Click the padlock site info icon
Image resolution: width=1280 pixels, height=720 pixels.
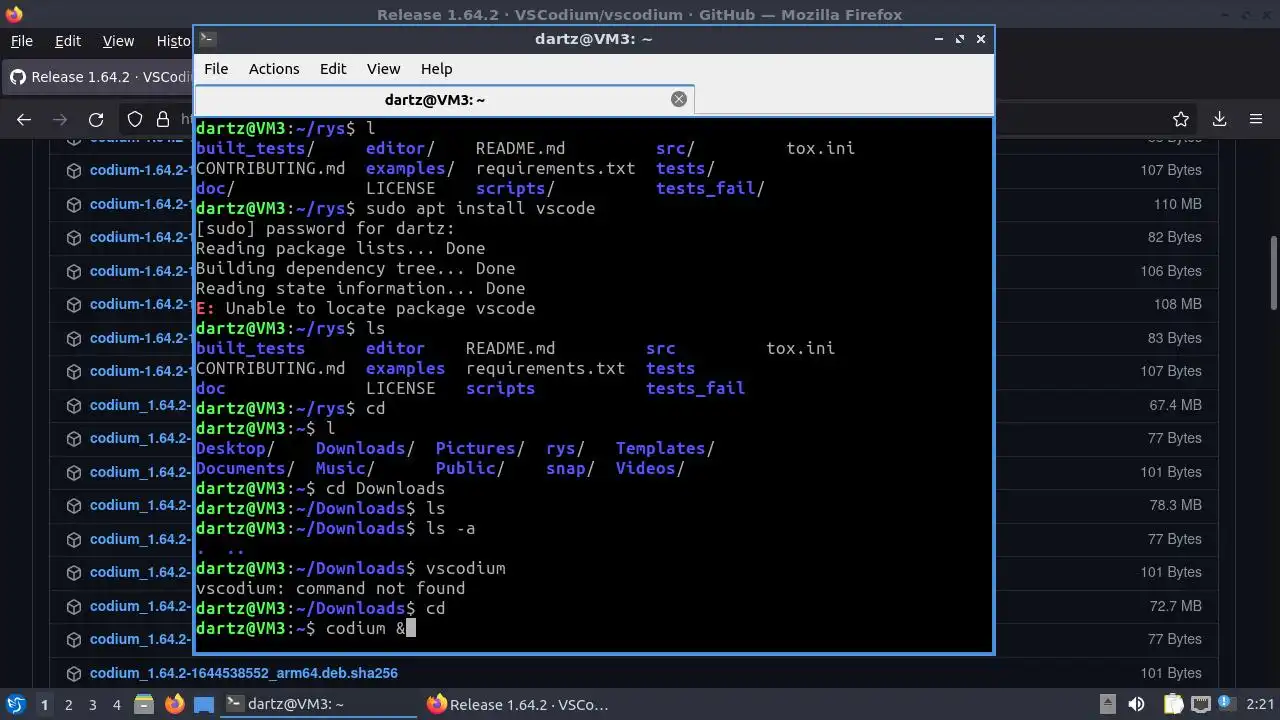(x=164, y=119)
